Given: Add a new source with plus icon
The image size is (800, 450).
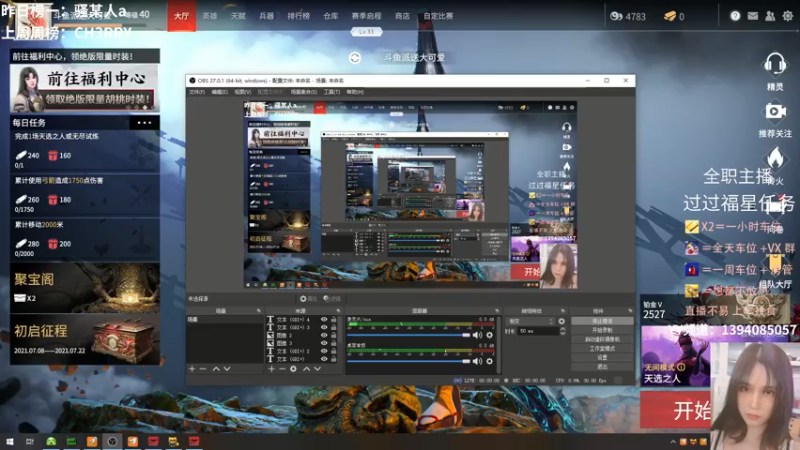Looking at the screenshot, I should click(x=271, y=368).
